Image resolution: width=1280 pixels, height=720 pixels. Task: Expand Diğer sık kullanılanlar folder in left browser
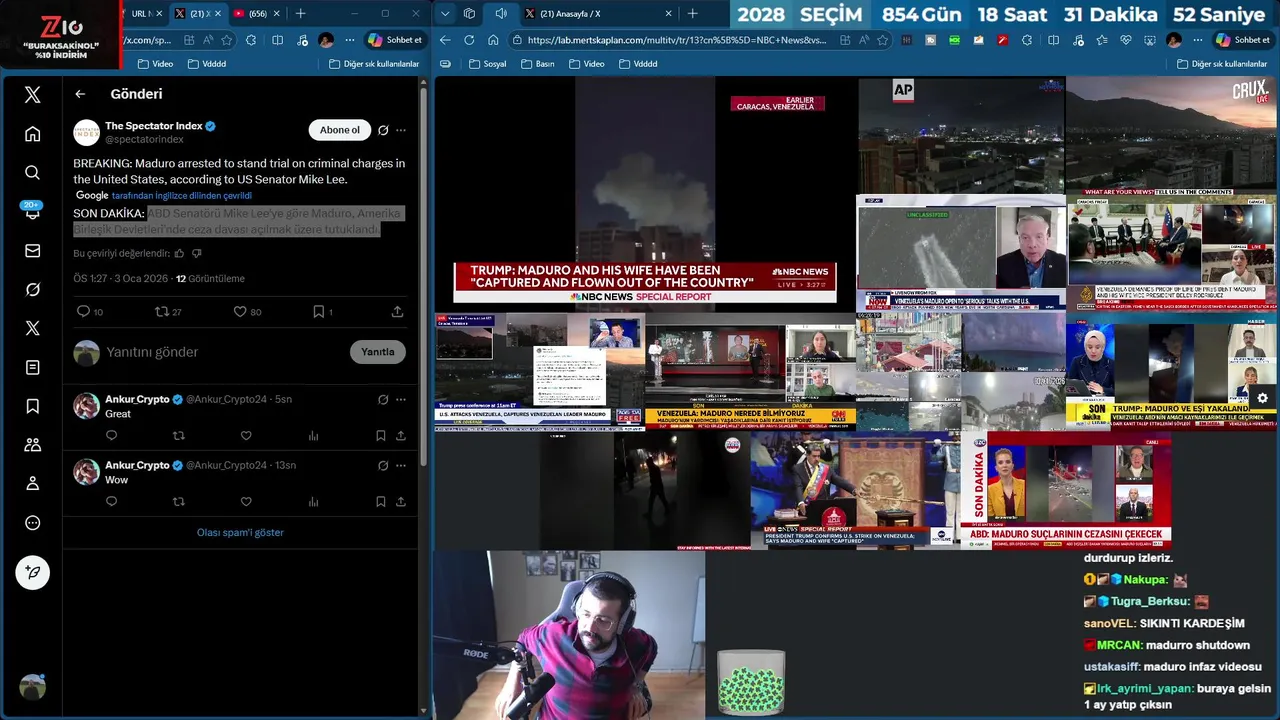click(374, 64)
